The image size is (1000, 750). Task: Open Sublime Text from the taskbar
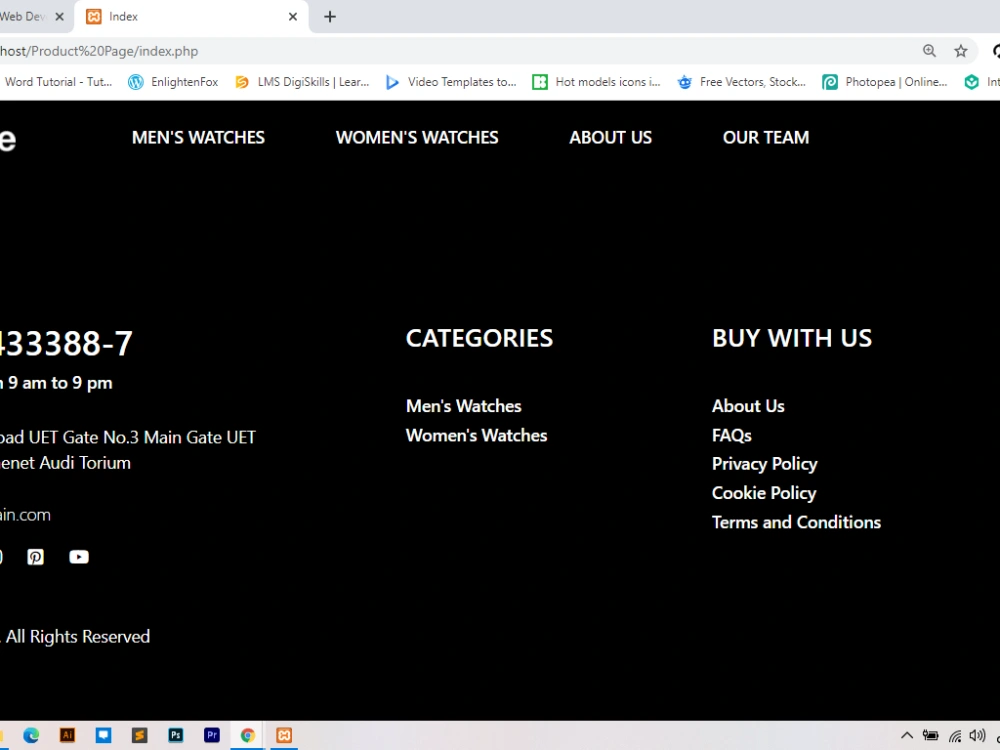(x=140, y=735)
